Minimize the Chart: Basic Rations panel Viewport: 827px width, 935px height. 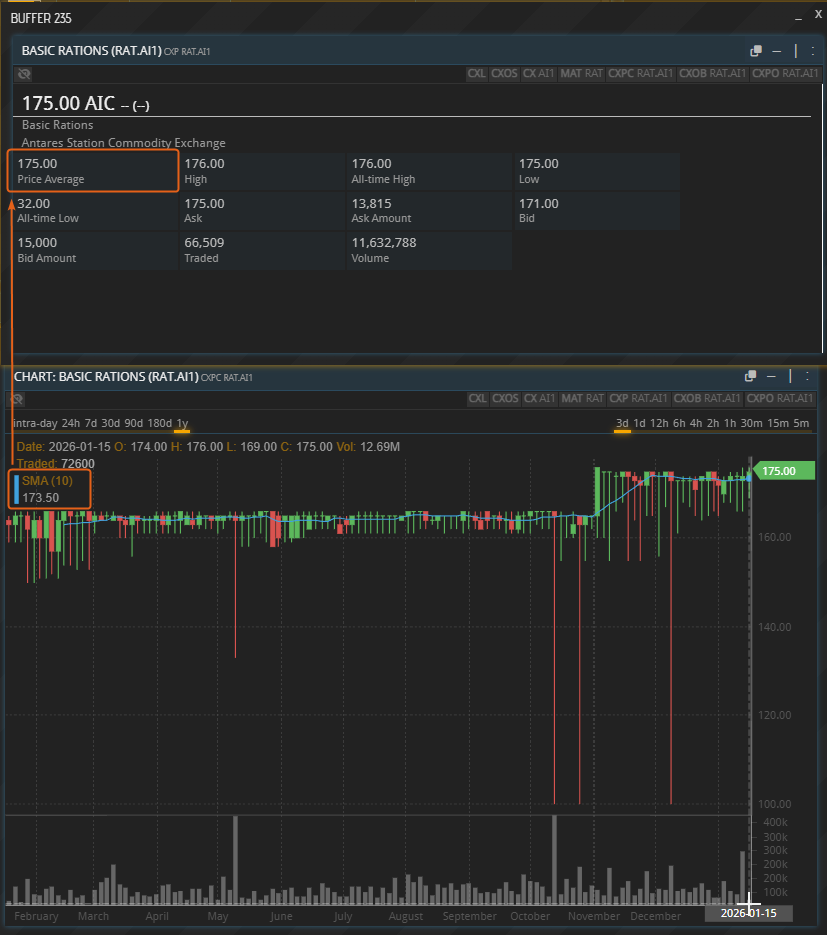(x=771, y=376)
